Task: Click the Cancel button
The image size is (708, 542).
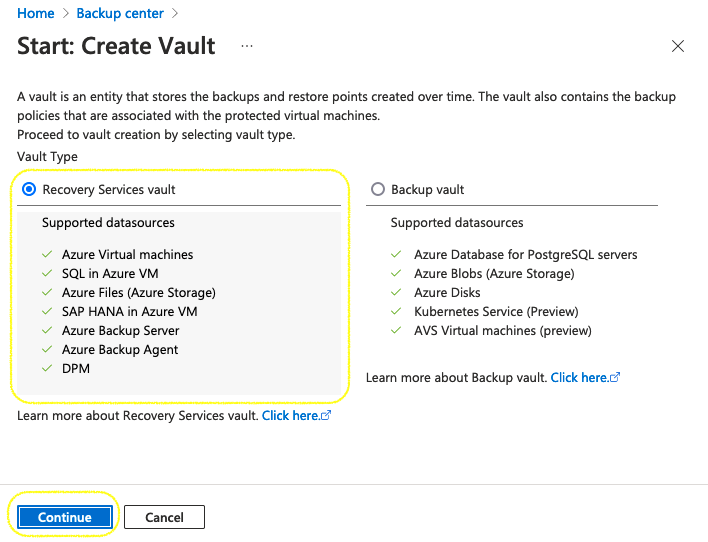Action: pyautogui.click(x=164, y=517)
